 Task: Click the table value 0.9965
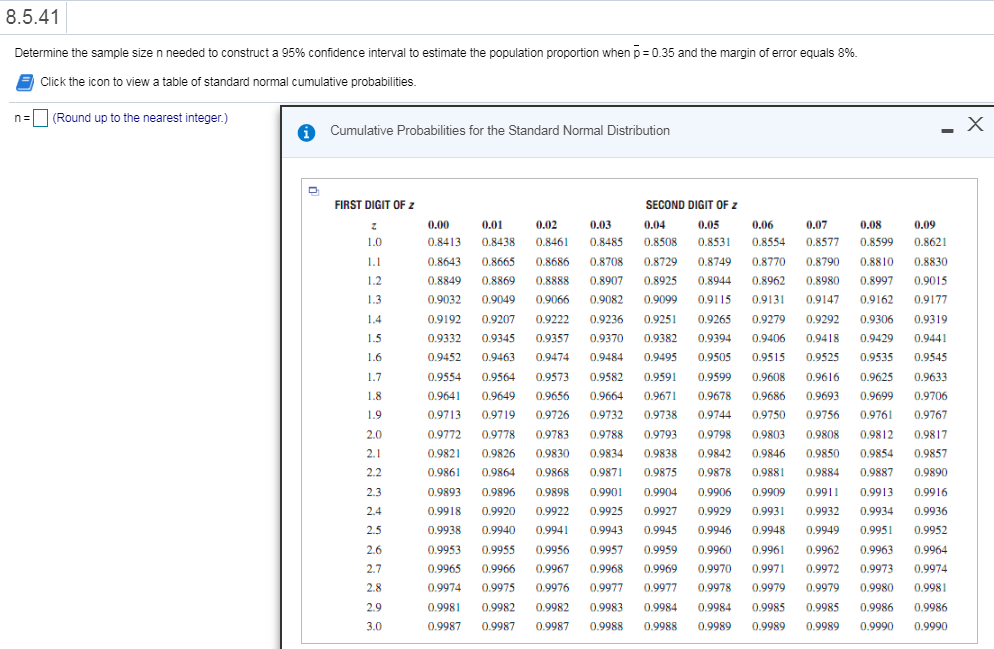coord(444,569)
